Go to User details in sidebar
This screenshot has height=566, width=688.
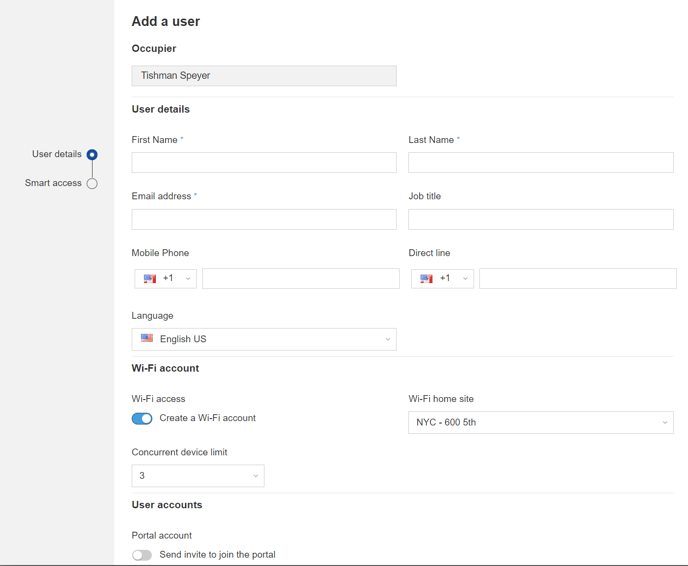57,155
